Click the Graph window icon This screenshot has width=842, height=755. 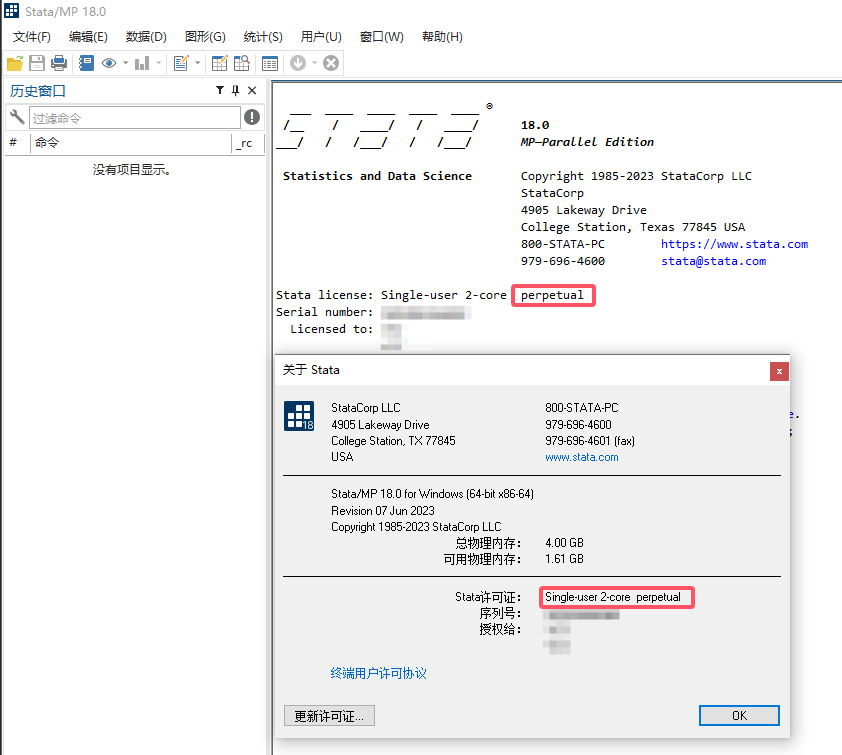pos(141,63)
